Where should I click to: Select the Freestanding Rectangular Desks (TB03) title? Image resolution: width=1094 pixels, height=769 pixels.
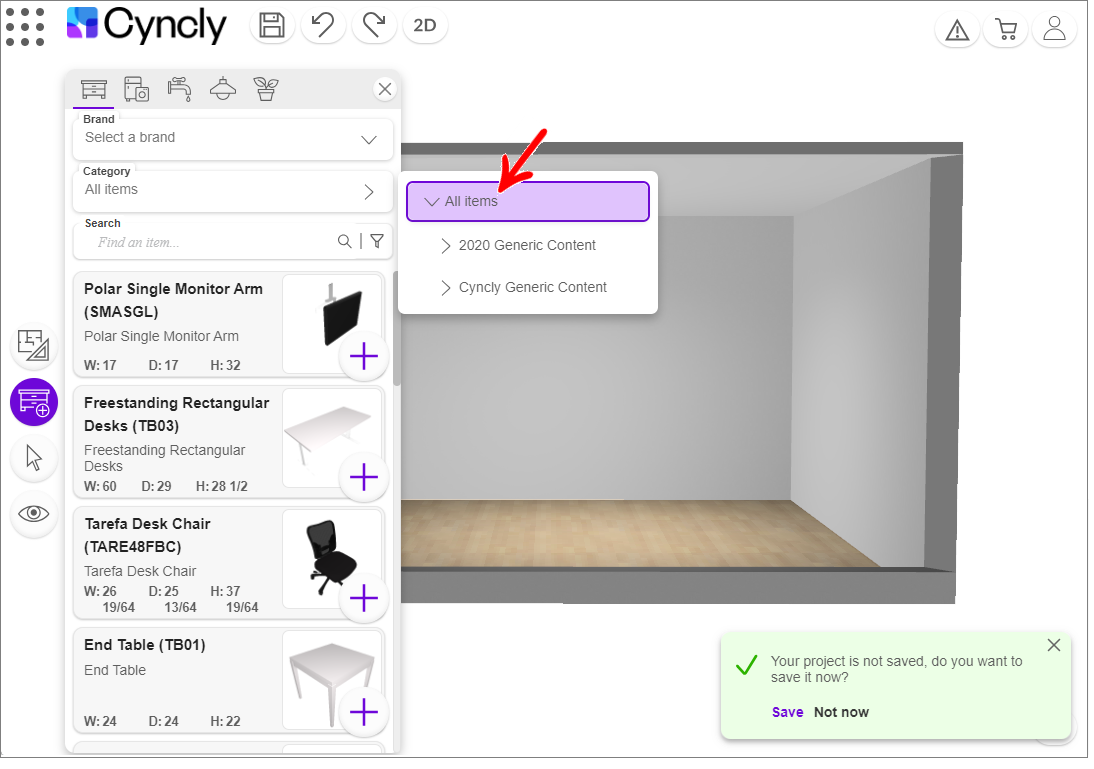click(177, 414)
